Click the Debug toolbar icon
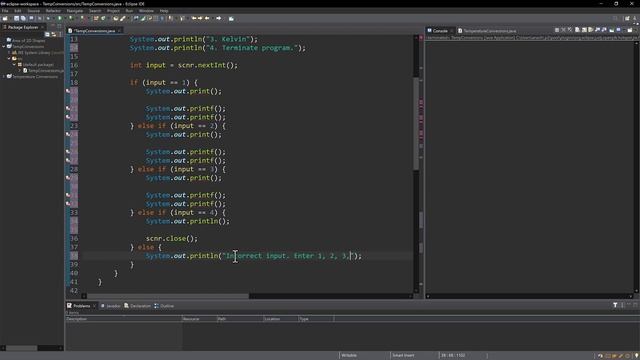 pos(48,18)
